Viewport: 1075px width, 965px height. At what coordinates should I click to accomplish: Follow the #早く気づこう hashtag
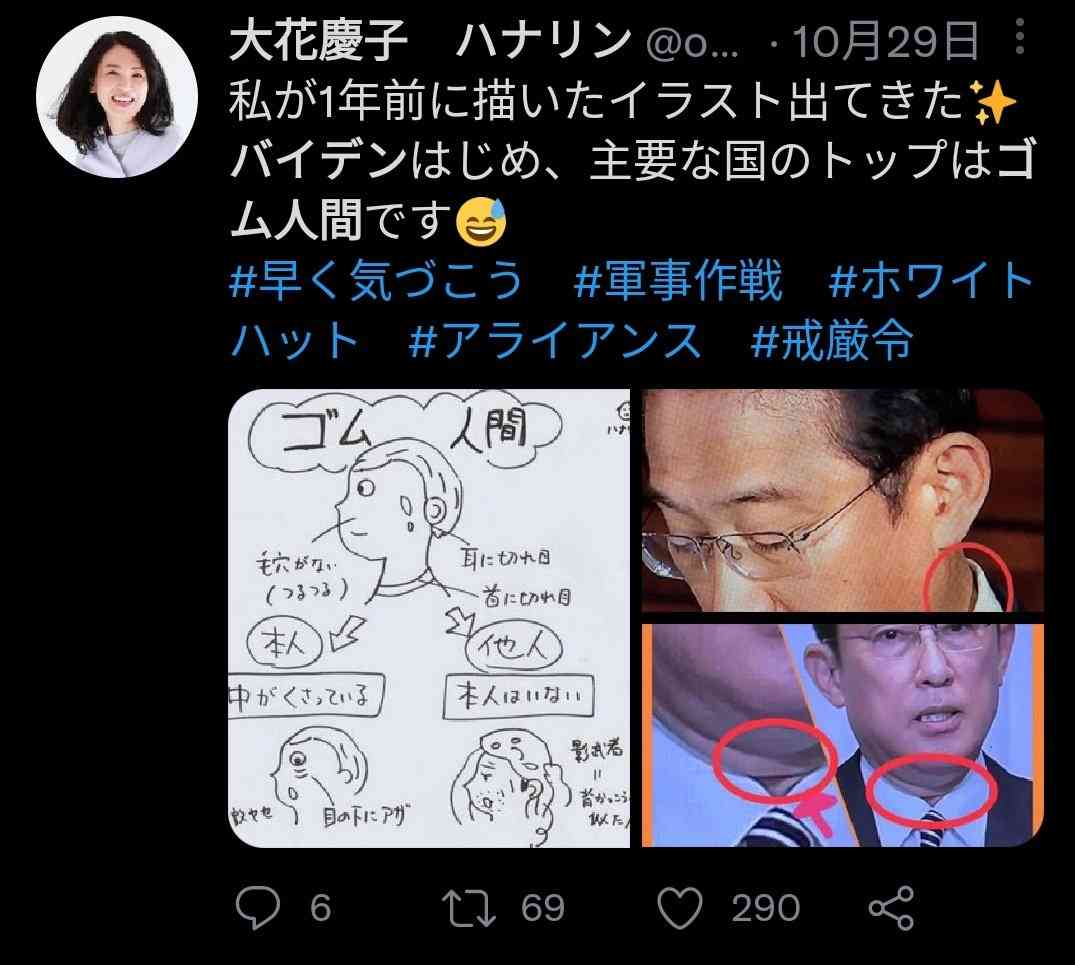pyautogui.click(x=376, y=280)
